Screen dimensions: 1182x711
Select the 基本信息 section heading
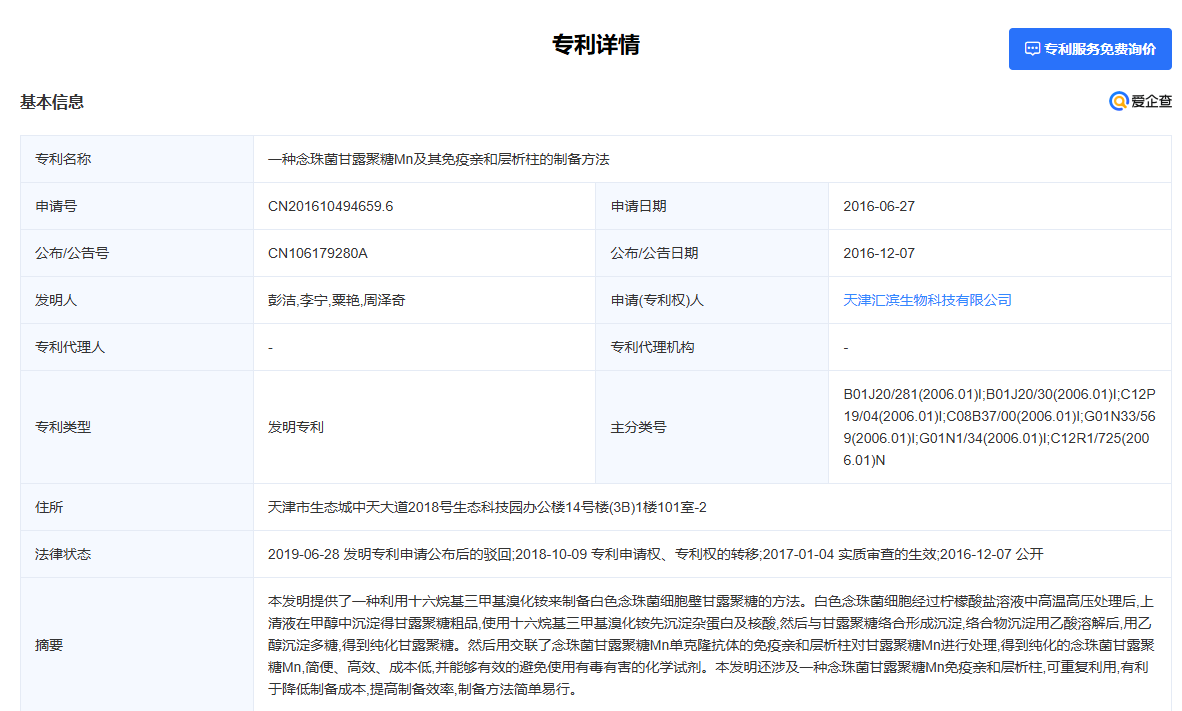pos(52,102)
